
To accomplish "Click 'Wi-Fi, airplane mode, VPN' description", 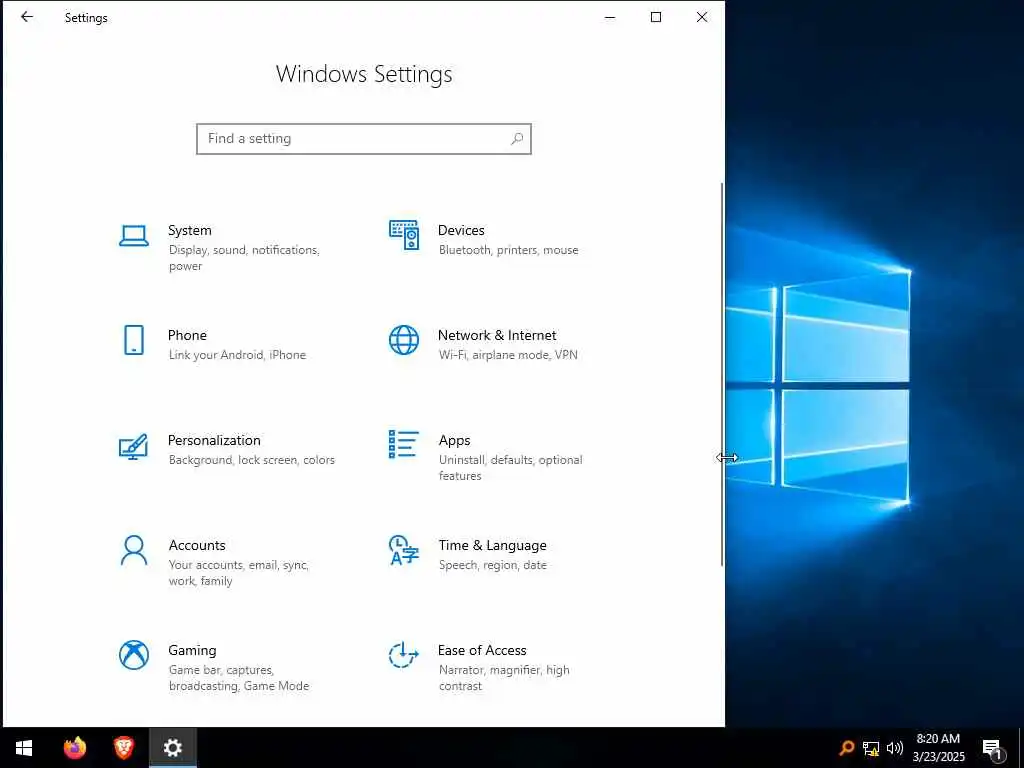I will point(508,355).
